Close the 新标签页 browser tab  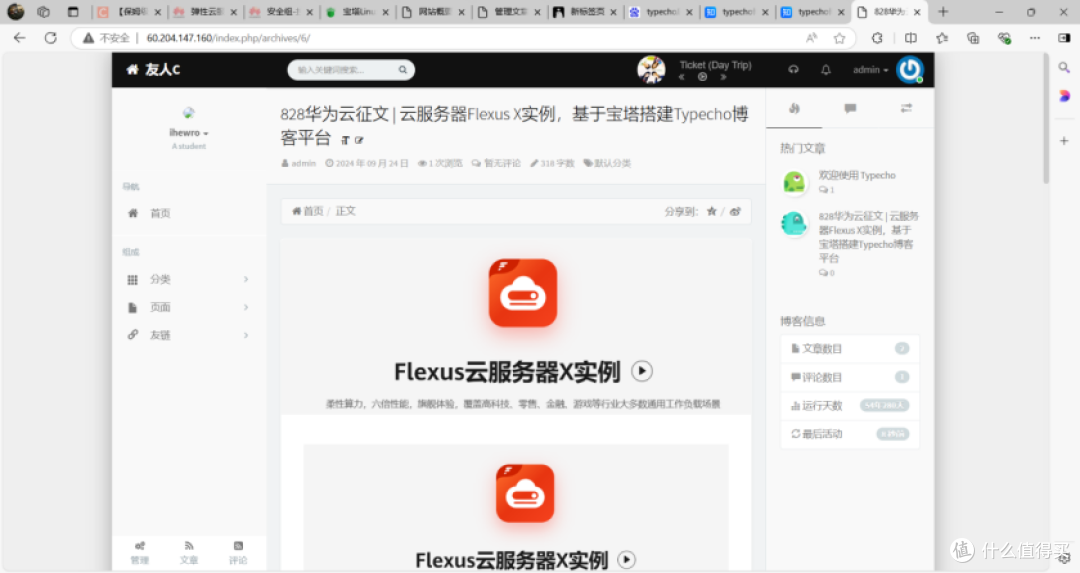(613, 12)
